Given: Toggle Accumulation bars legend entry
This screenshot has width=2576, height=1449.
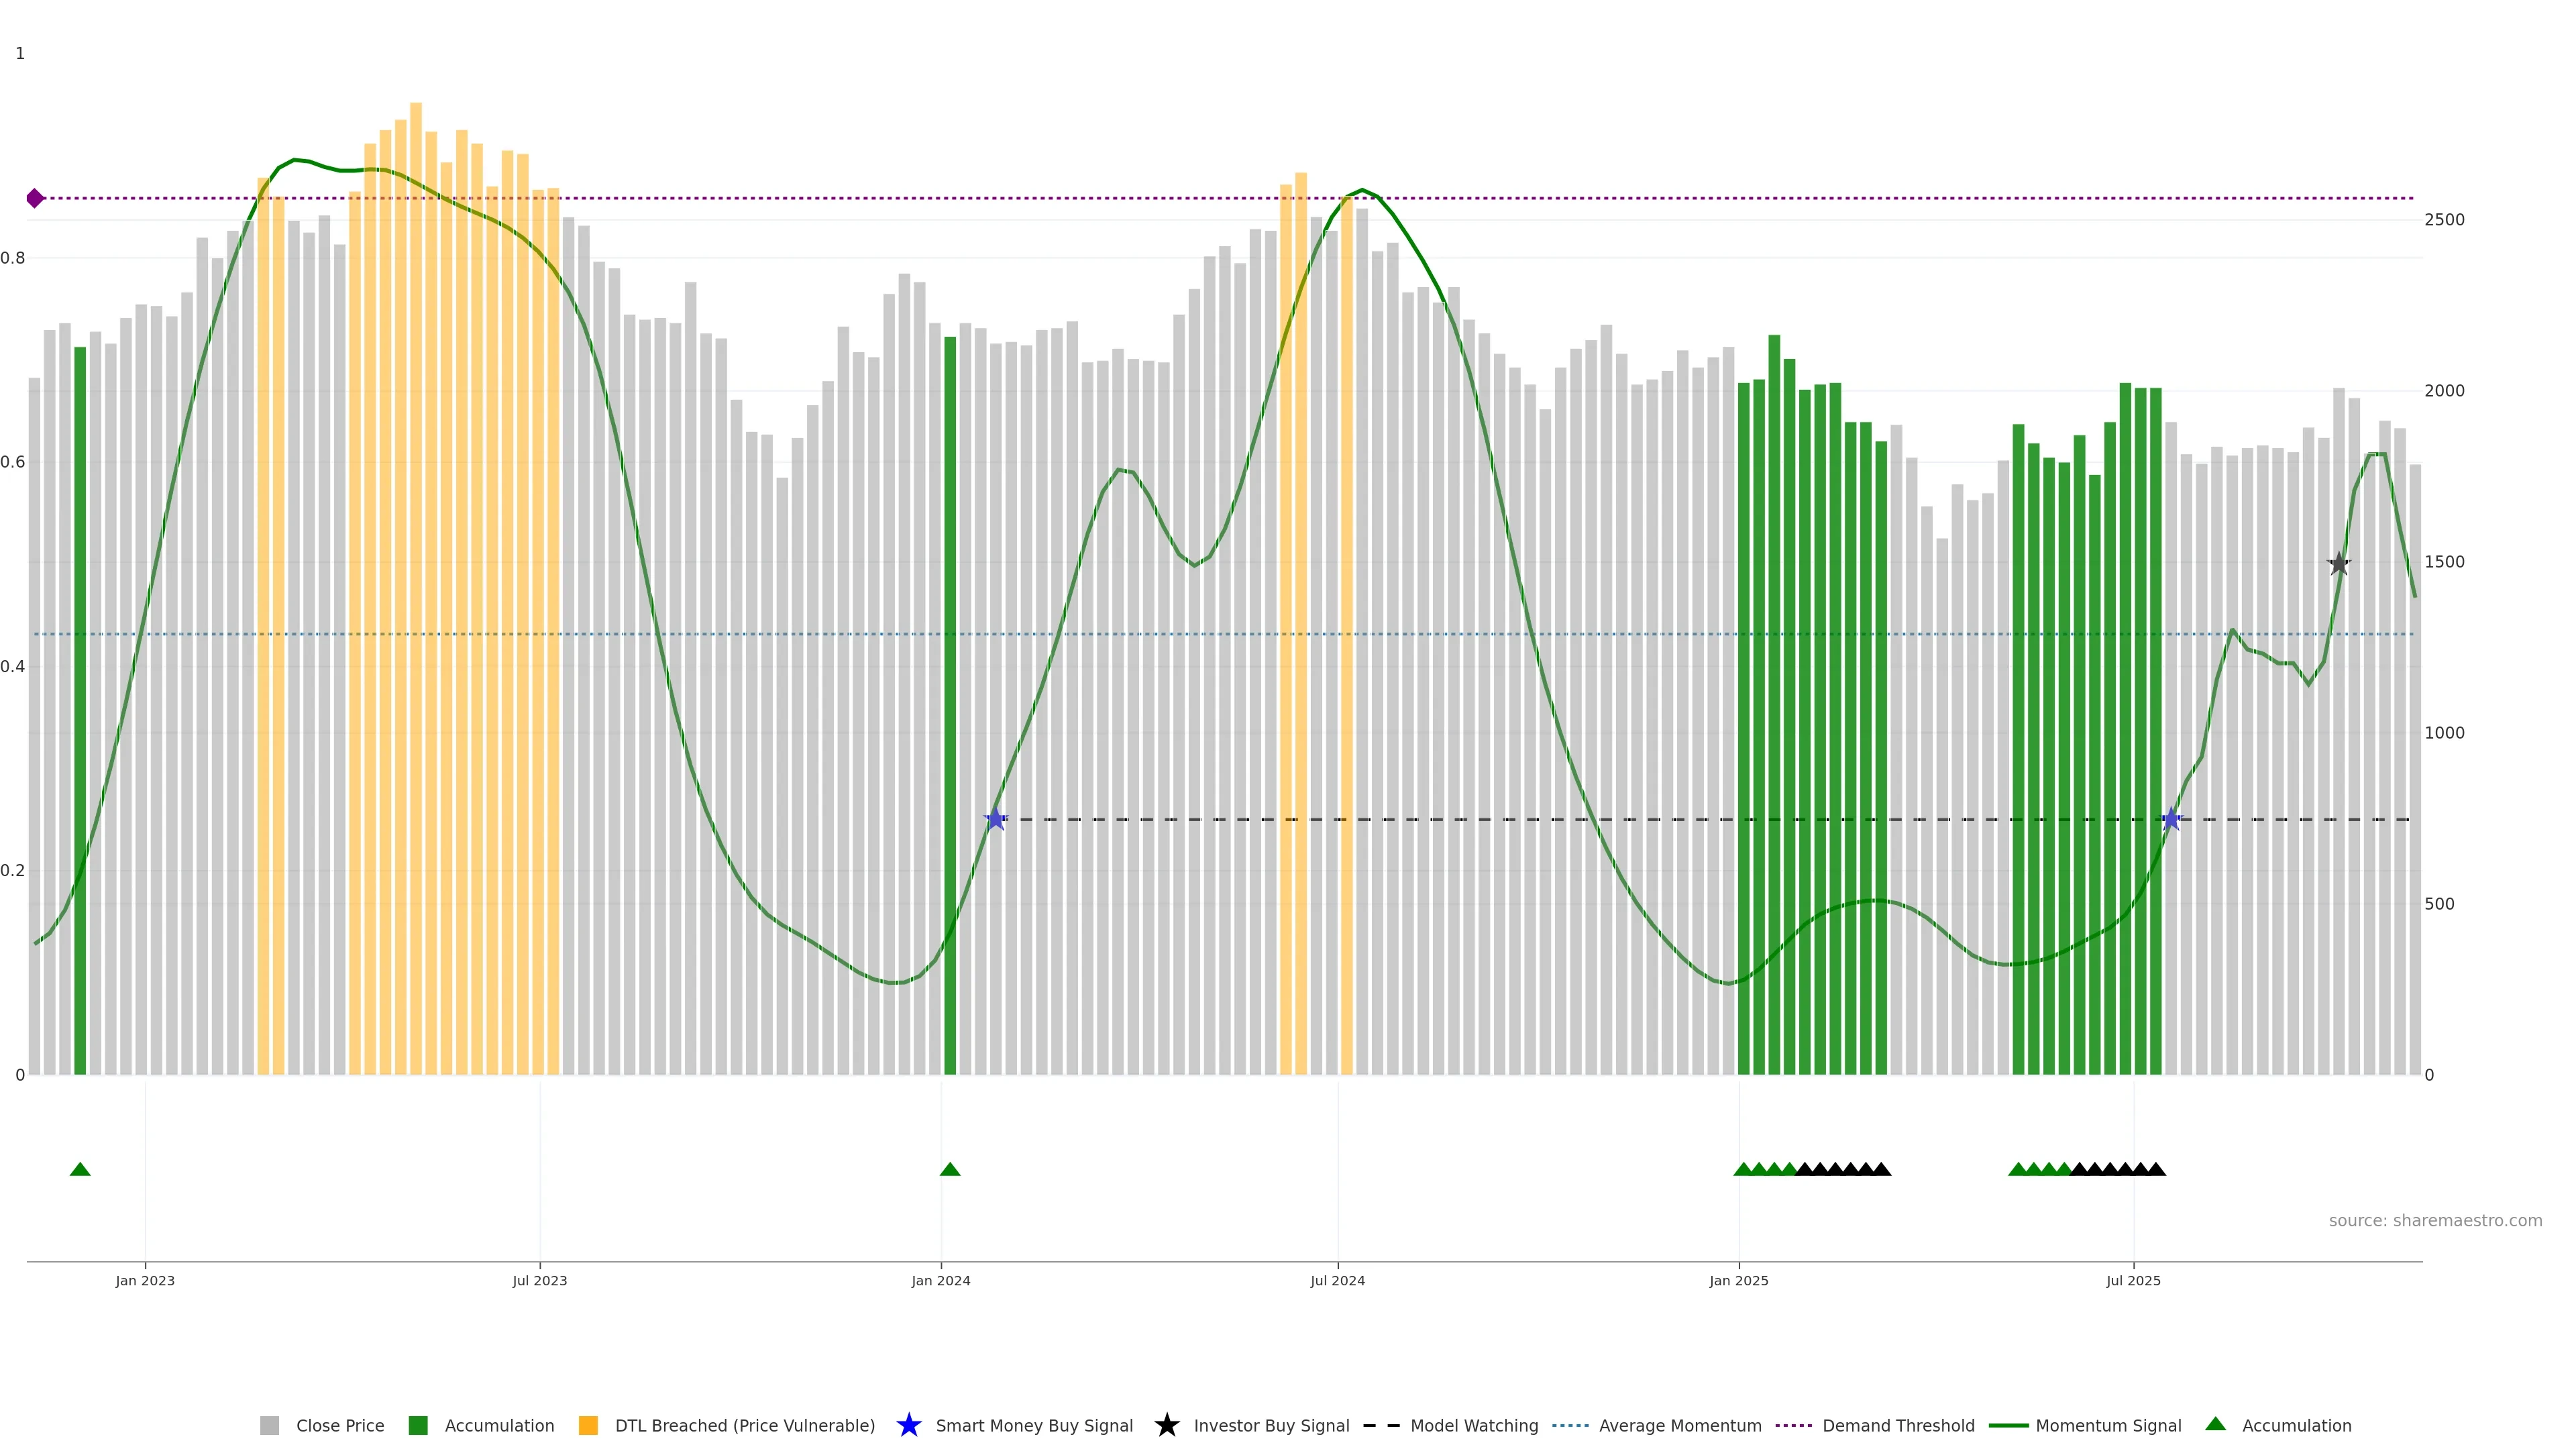Looking at the screenshot, I should (x=499, y=1425).
